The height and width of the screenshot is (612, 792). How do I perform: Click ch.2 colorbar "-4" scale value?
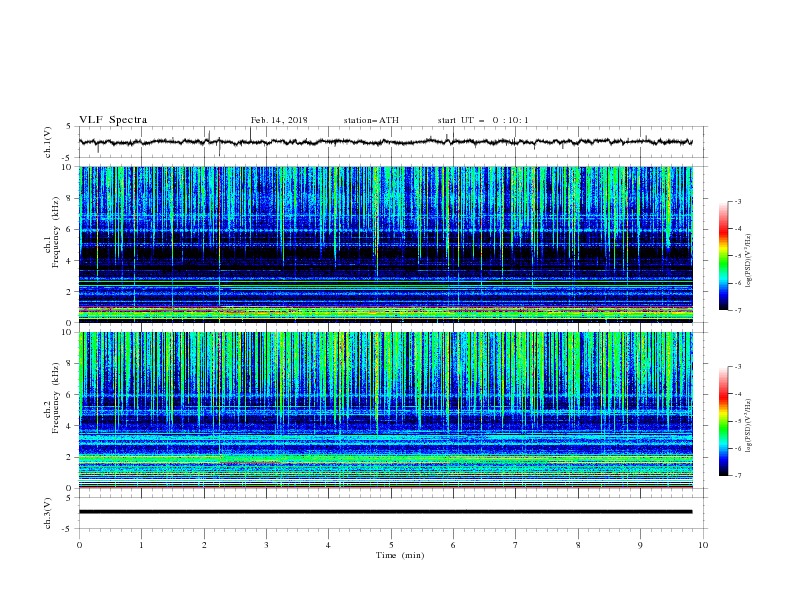[x=738, y=394]
